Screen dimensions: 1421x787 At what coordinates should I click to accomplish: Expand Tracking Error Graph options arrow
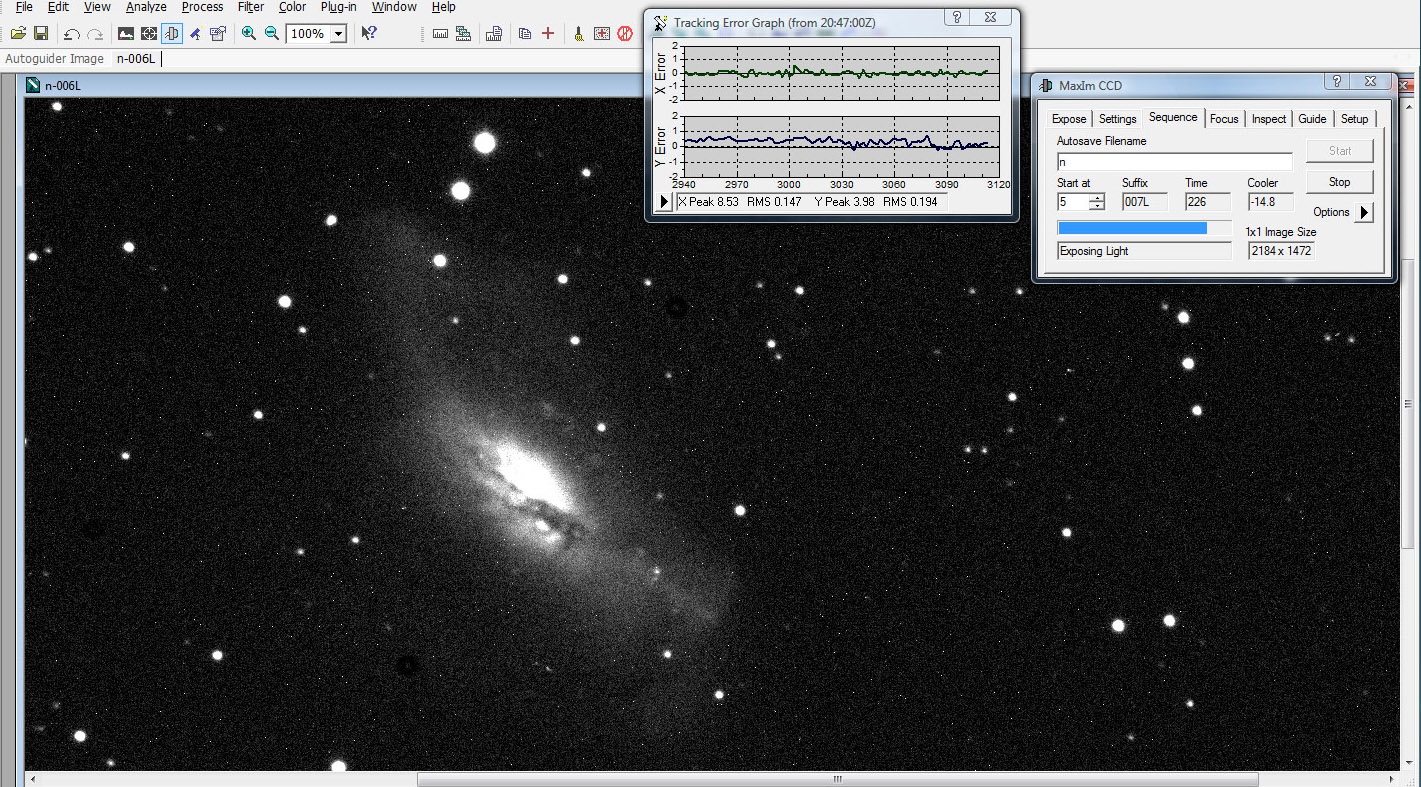[662, 202]
